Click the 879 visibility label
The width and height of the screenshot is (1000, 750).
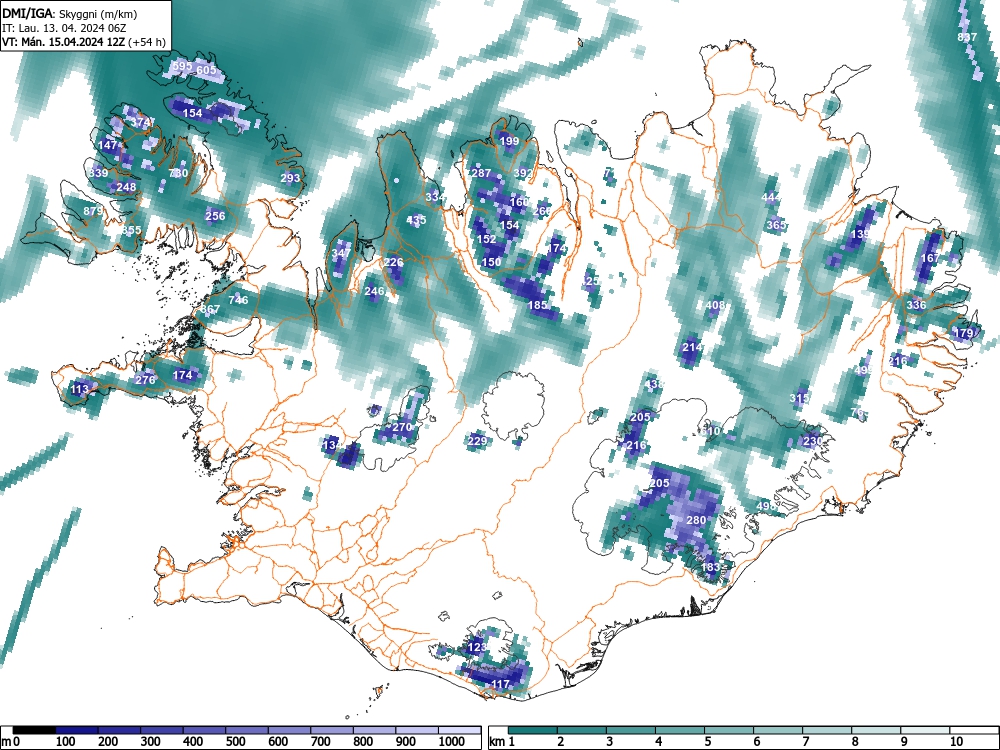pyautogui.click(x=93, y=211)
